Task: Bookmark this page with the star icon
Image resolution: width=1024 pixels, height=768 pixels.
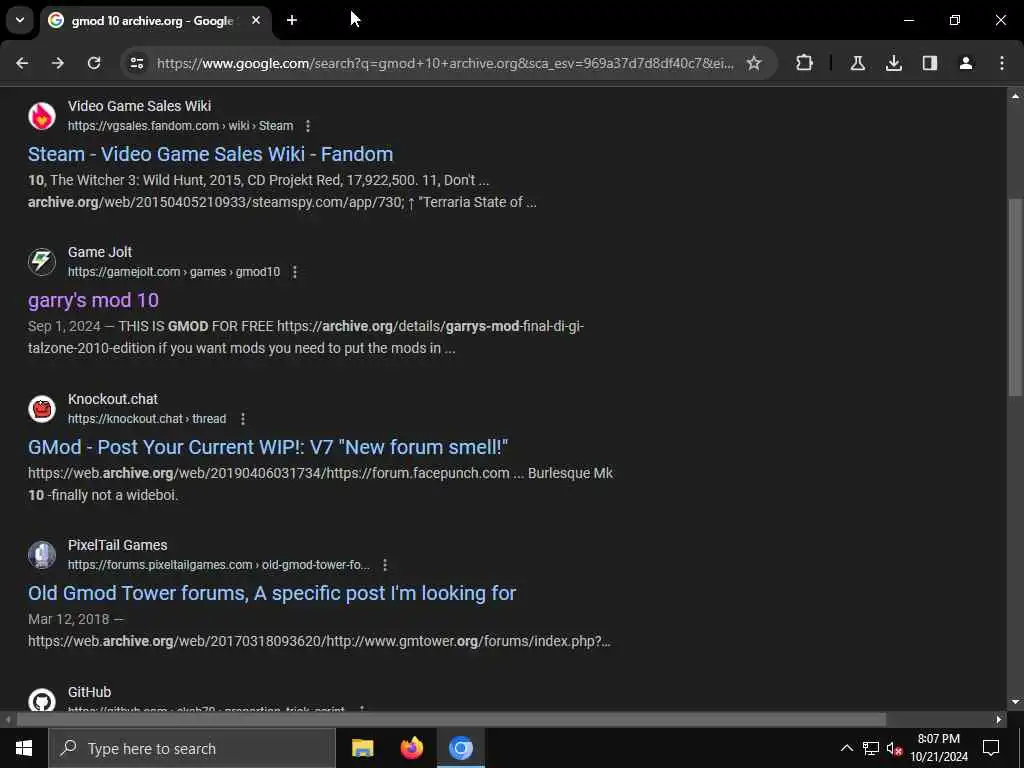Action: click(x=754, y=63)
